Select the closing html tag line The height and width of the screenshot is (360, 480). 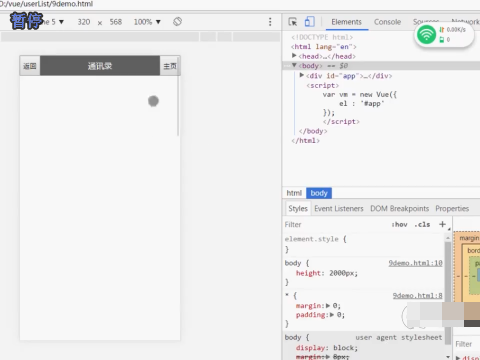tap(305, 141)
